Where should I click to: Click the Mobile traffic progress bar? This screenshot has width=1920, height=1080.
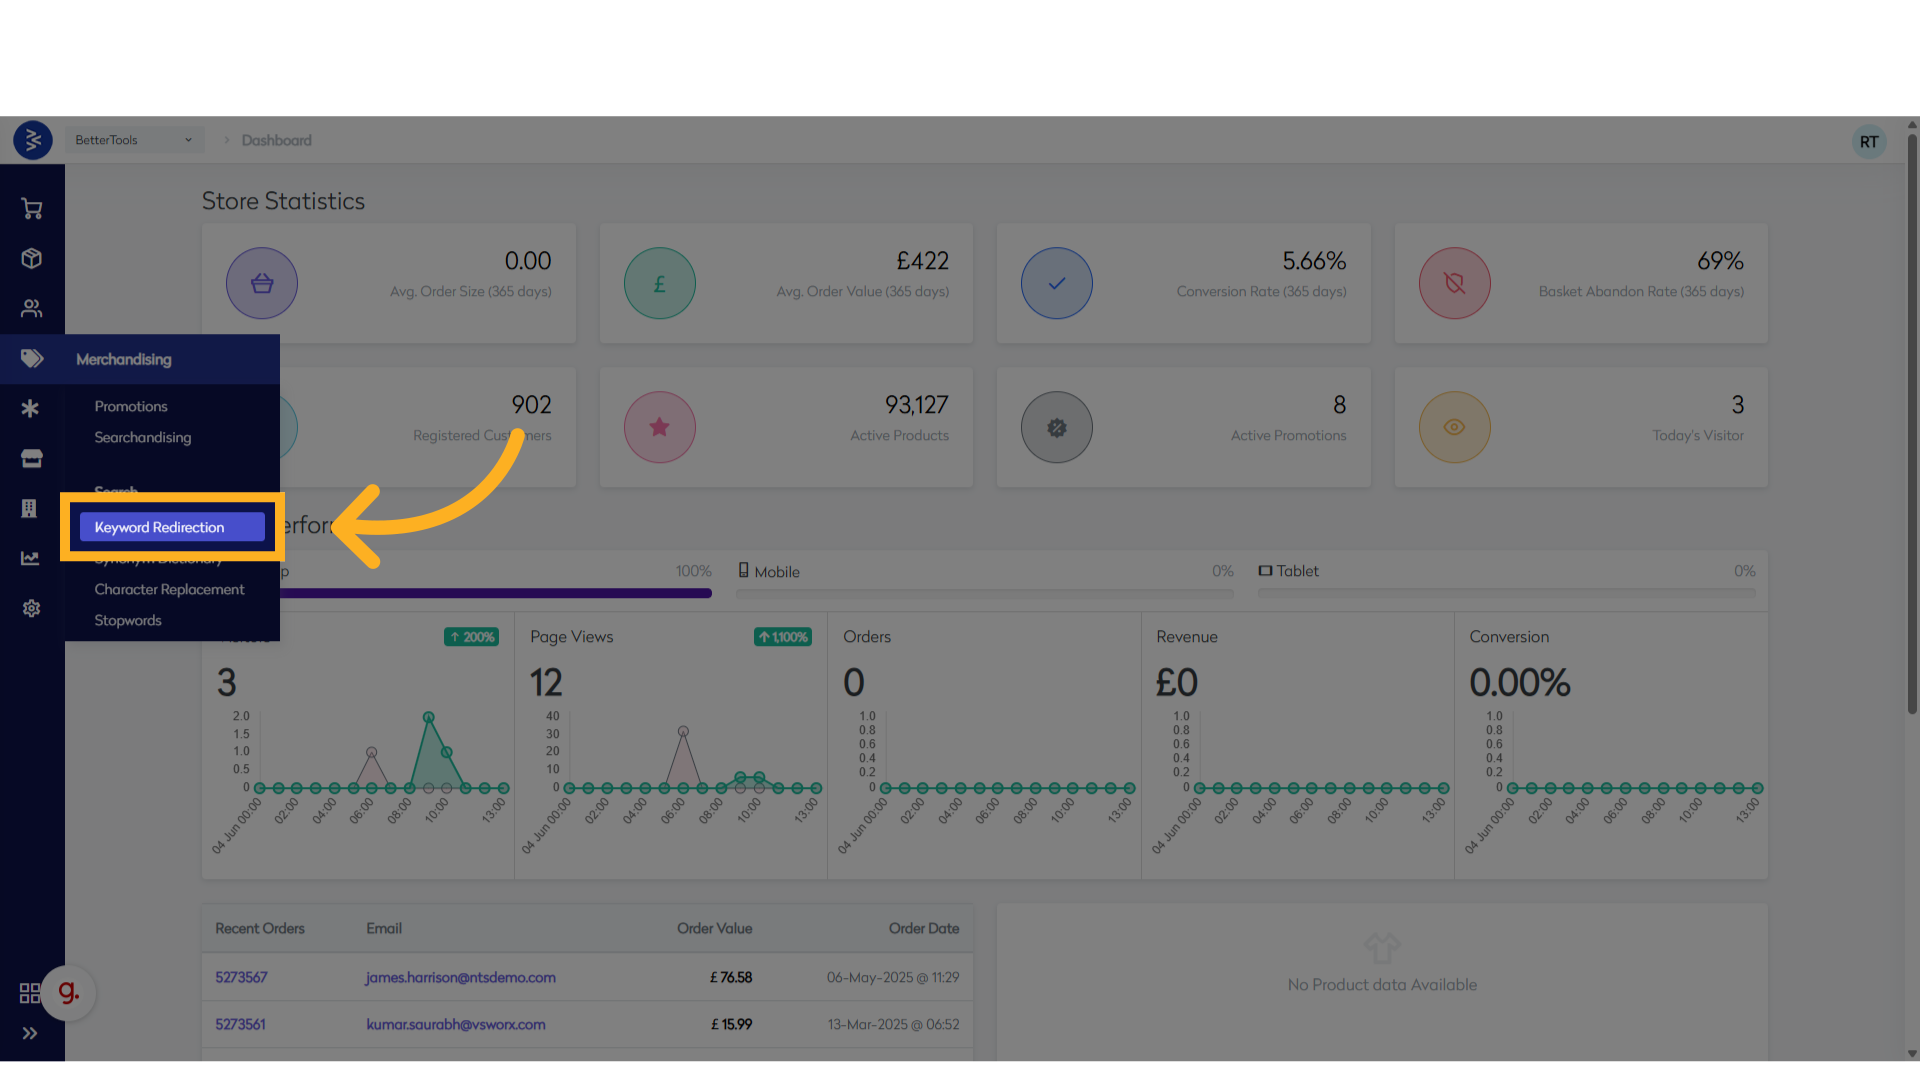pos(984,593)
